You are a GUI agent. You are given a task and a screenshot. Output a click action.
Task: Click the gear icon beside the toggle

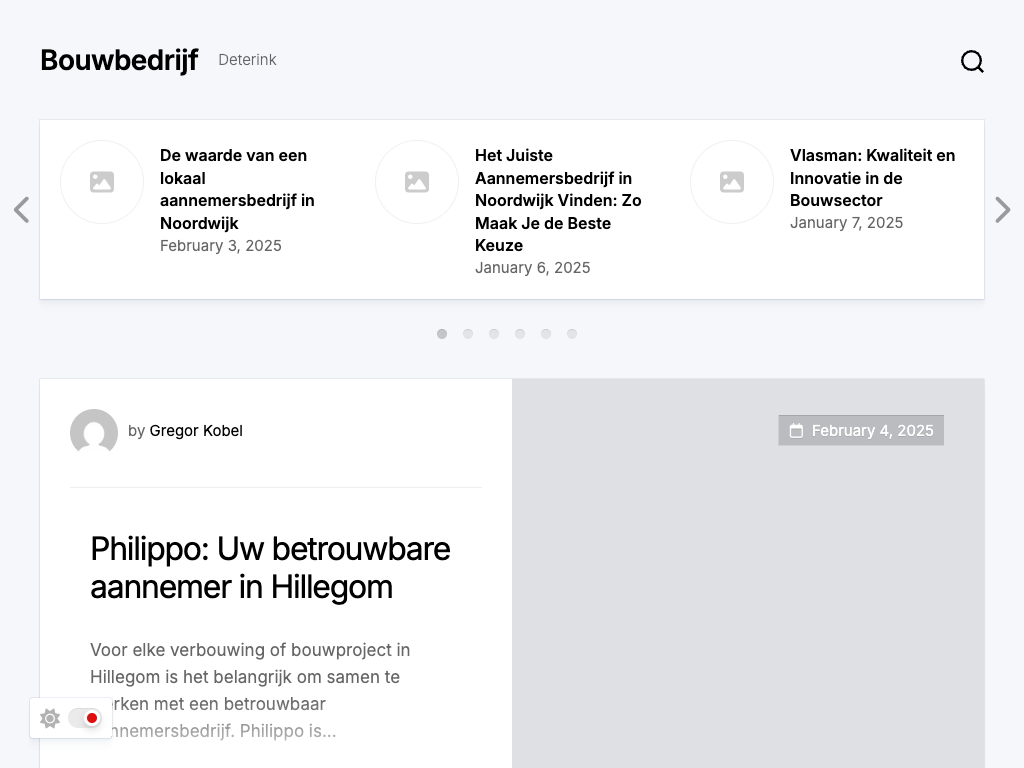[x=50, y=718]
